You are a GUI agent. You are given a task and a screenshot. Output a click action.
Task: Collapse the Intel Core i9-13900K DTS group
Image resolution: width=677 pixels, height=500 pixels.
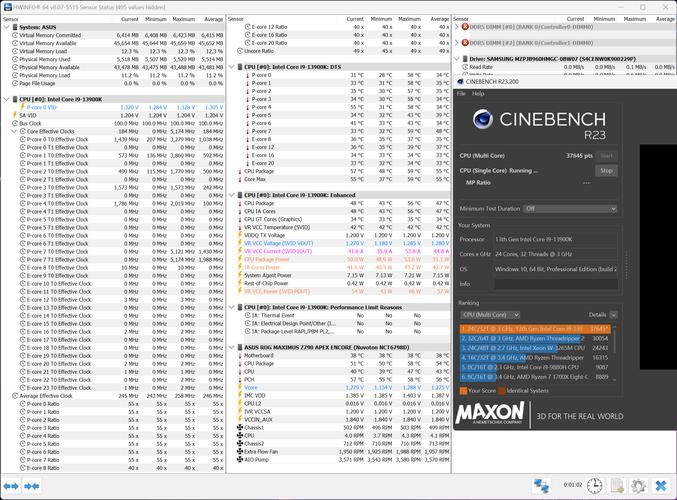click(x=231, y=67)
